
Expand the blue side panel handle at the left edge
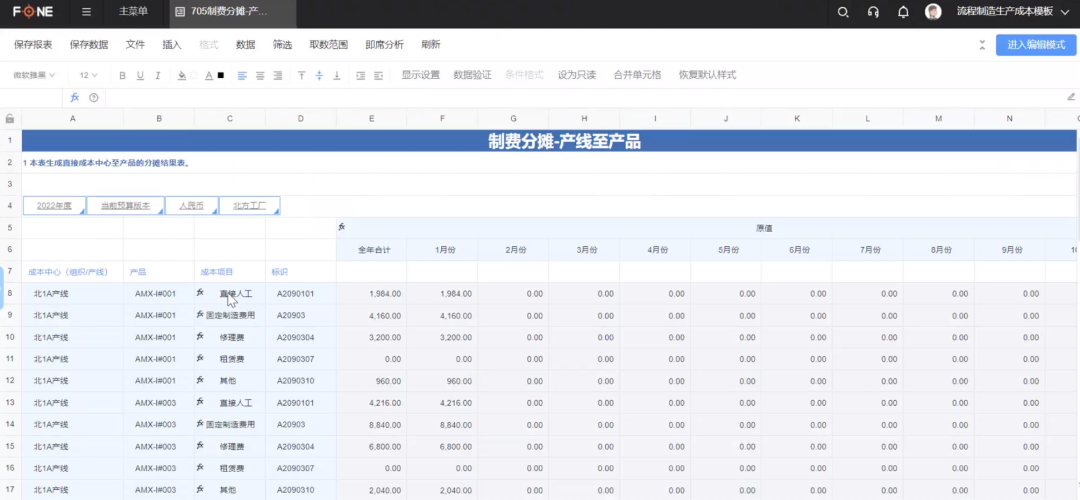click(2, 287)
